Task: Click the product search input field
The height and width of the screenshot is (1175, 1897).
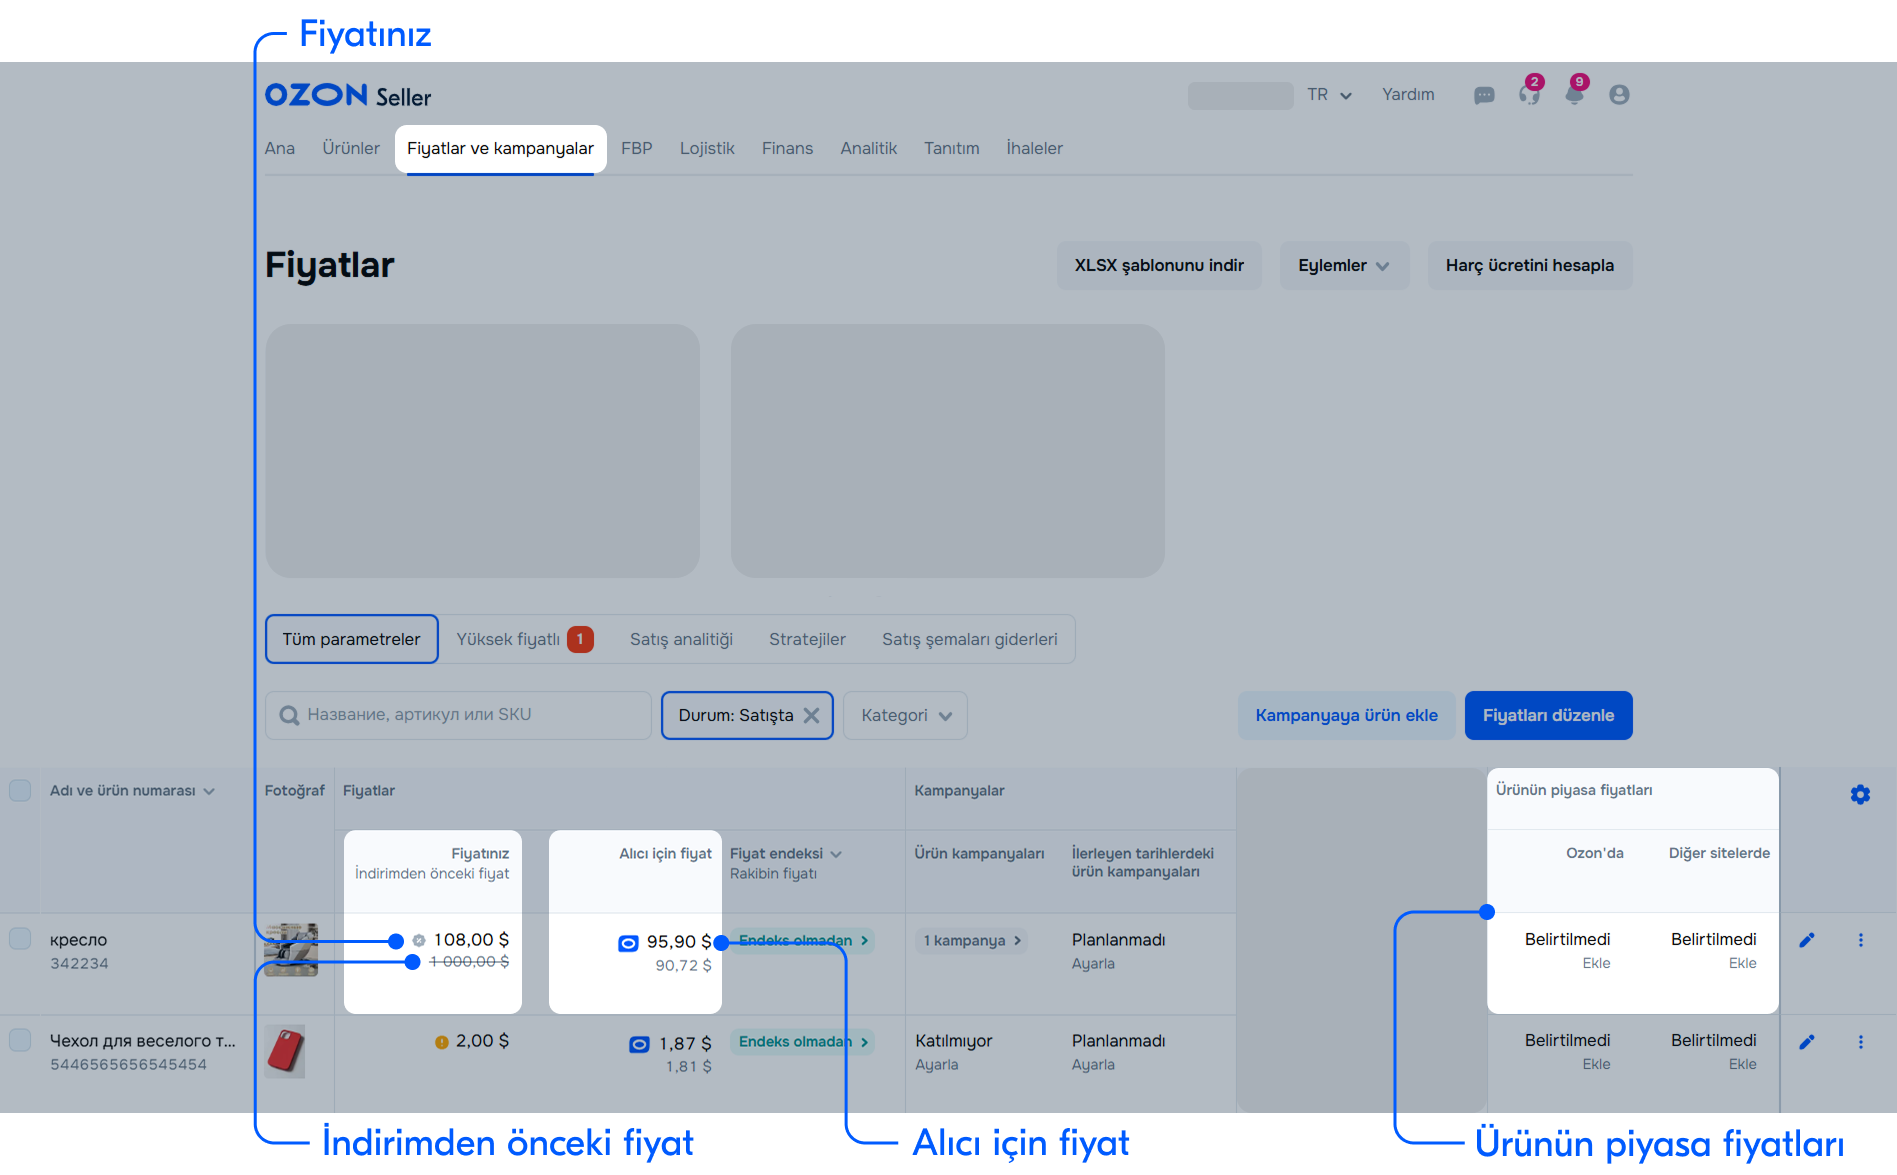Action: 458,716
